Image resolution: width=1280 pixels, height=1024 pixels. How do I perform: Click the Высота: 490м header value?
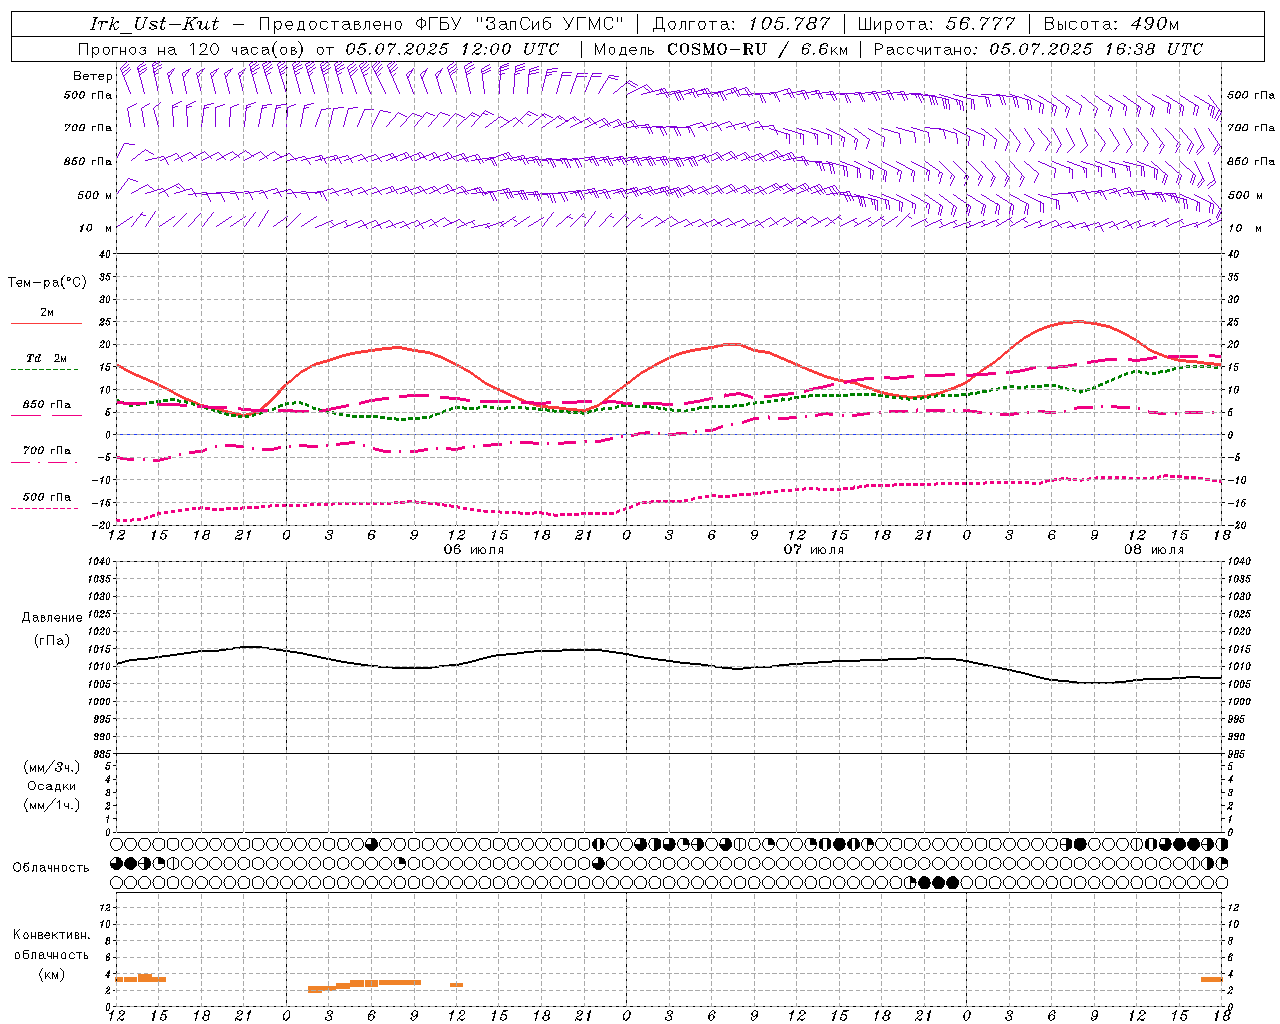[x=1110, y=24]
